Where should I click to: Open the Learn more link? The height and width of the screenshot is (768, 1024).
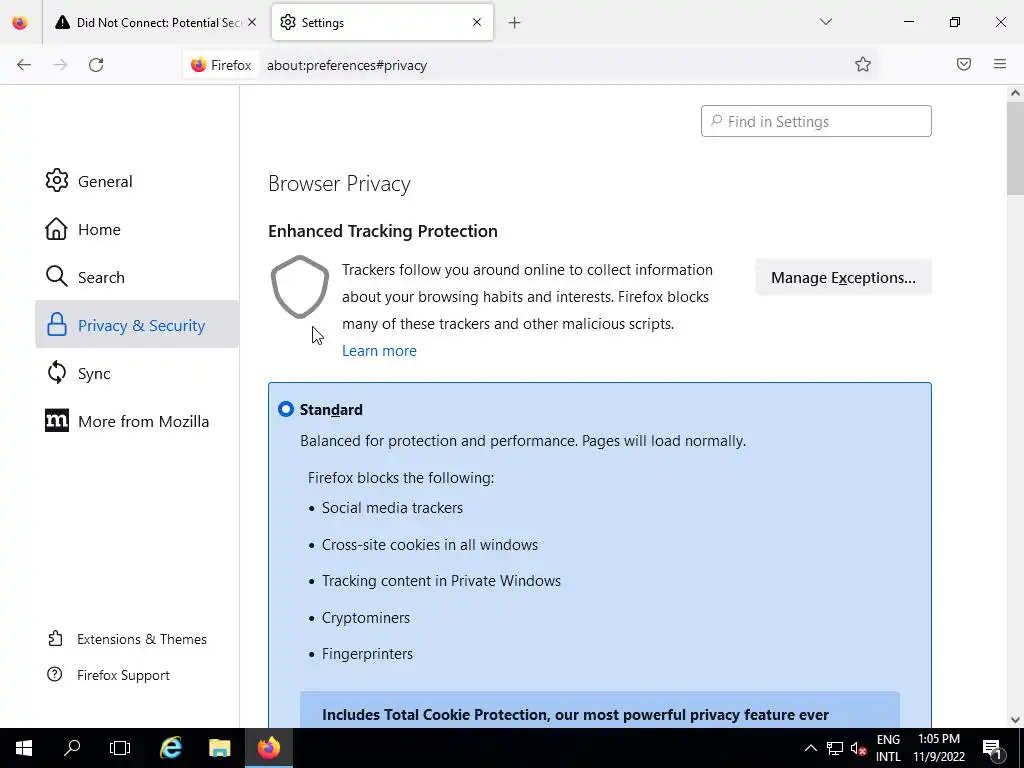point(379,351)
